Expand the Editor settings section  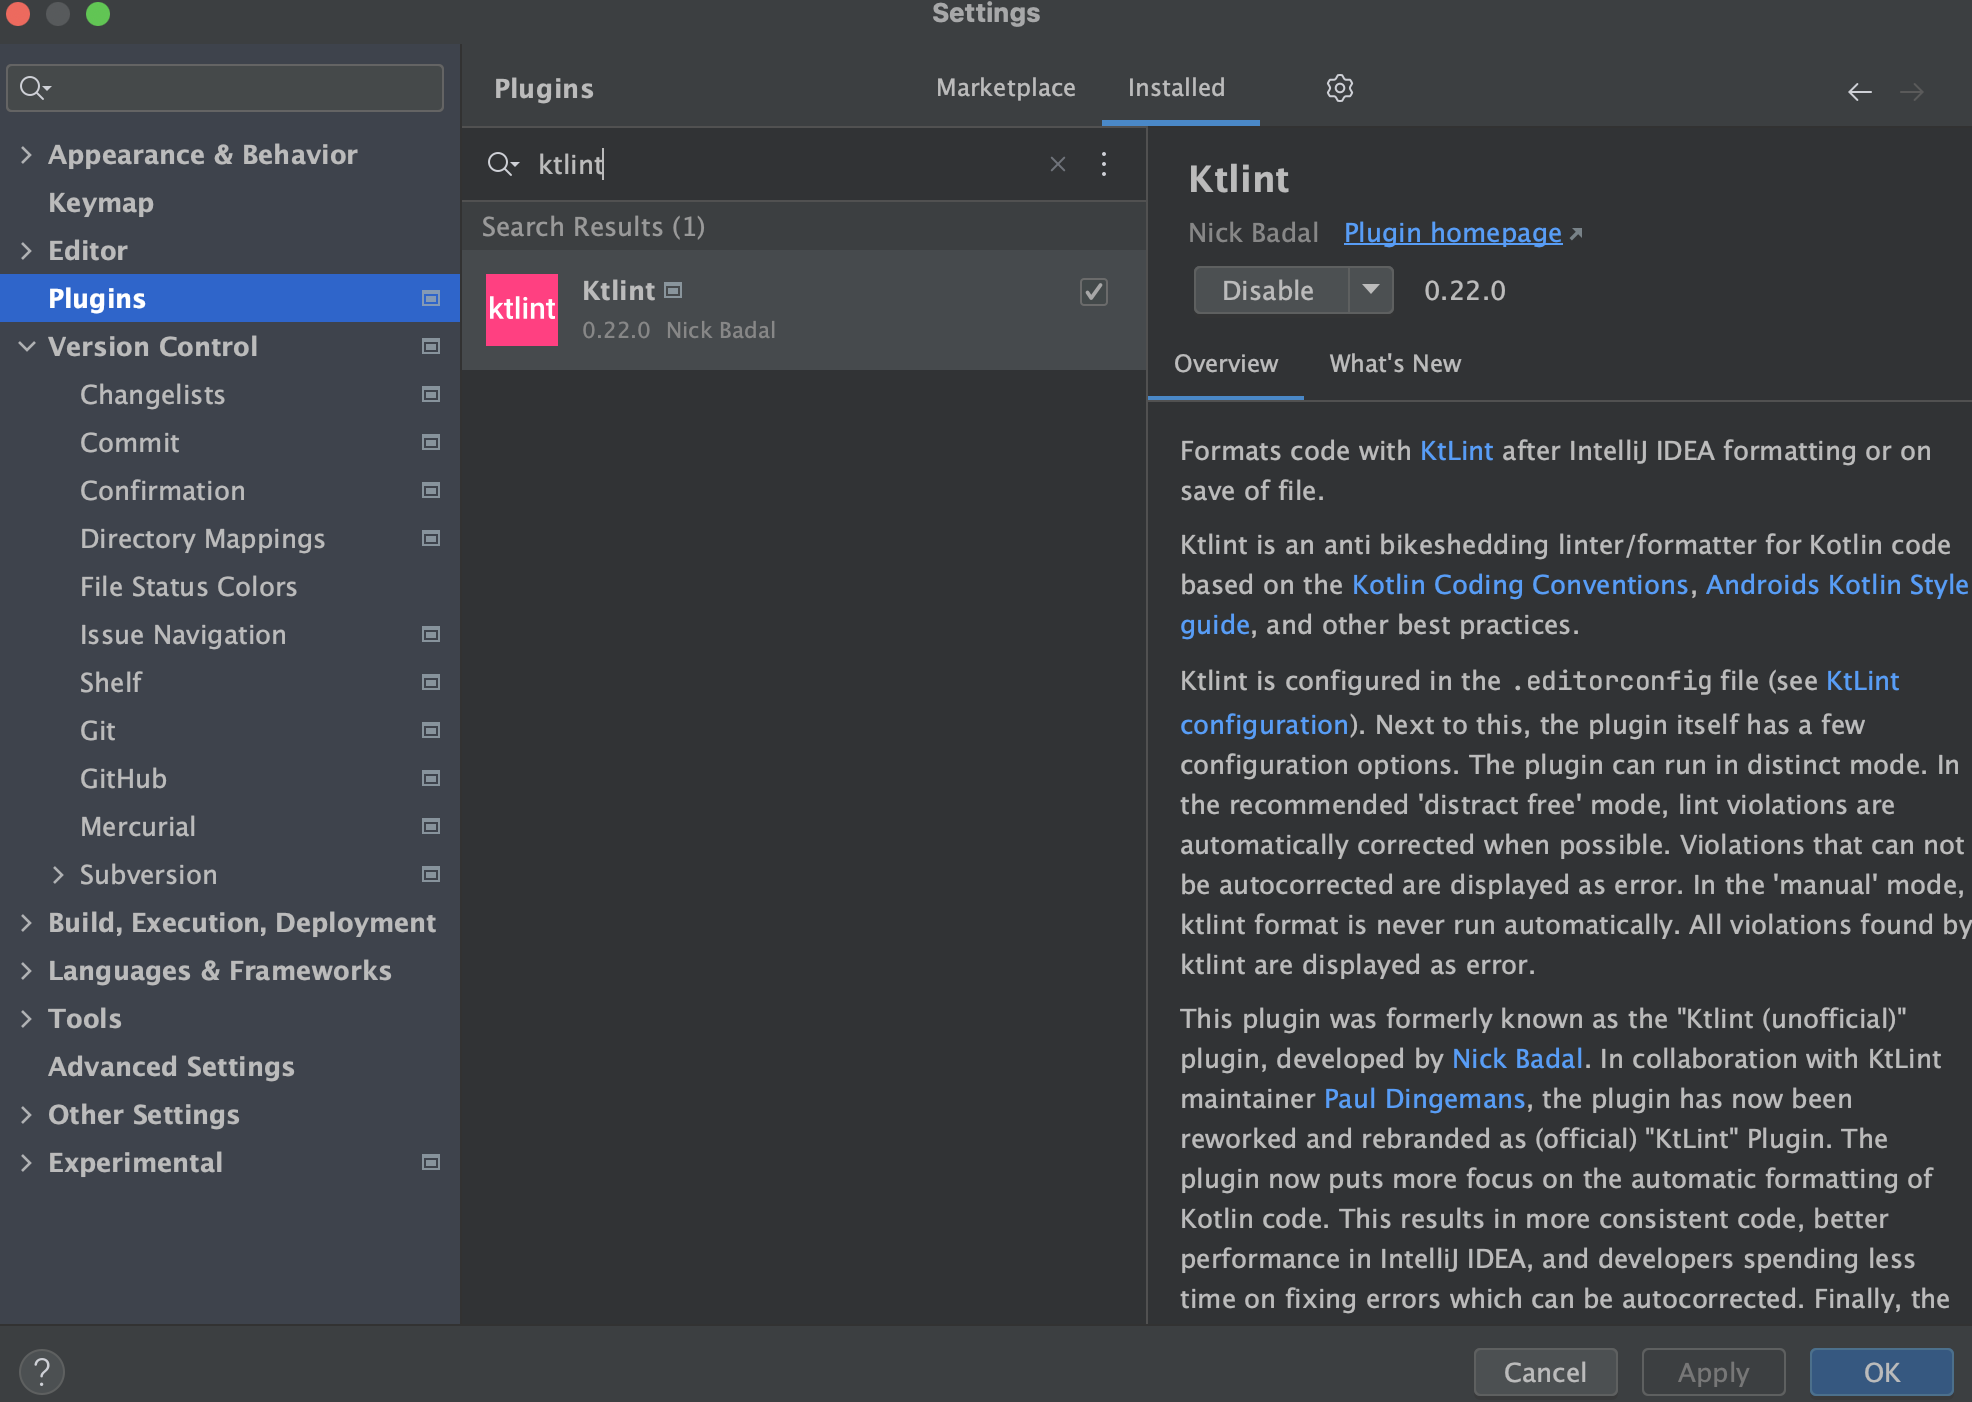(26, 251)
